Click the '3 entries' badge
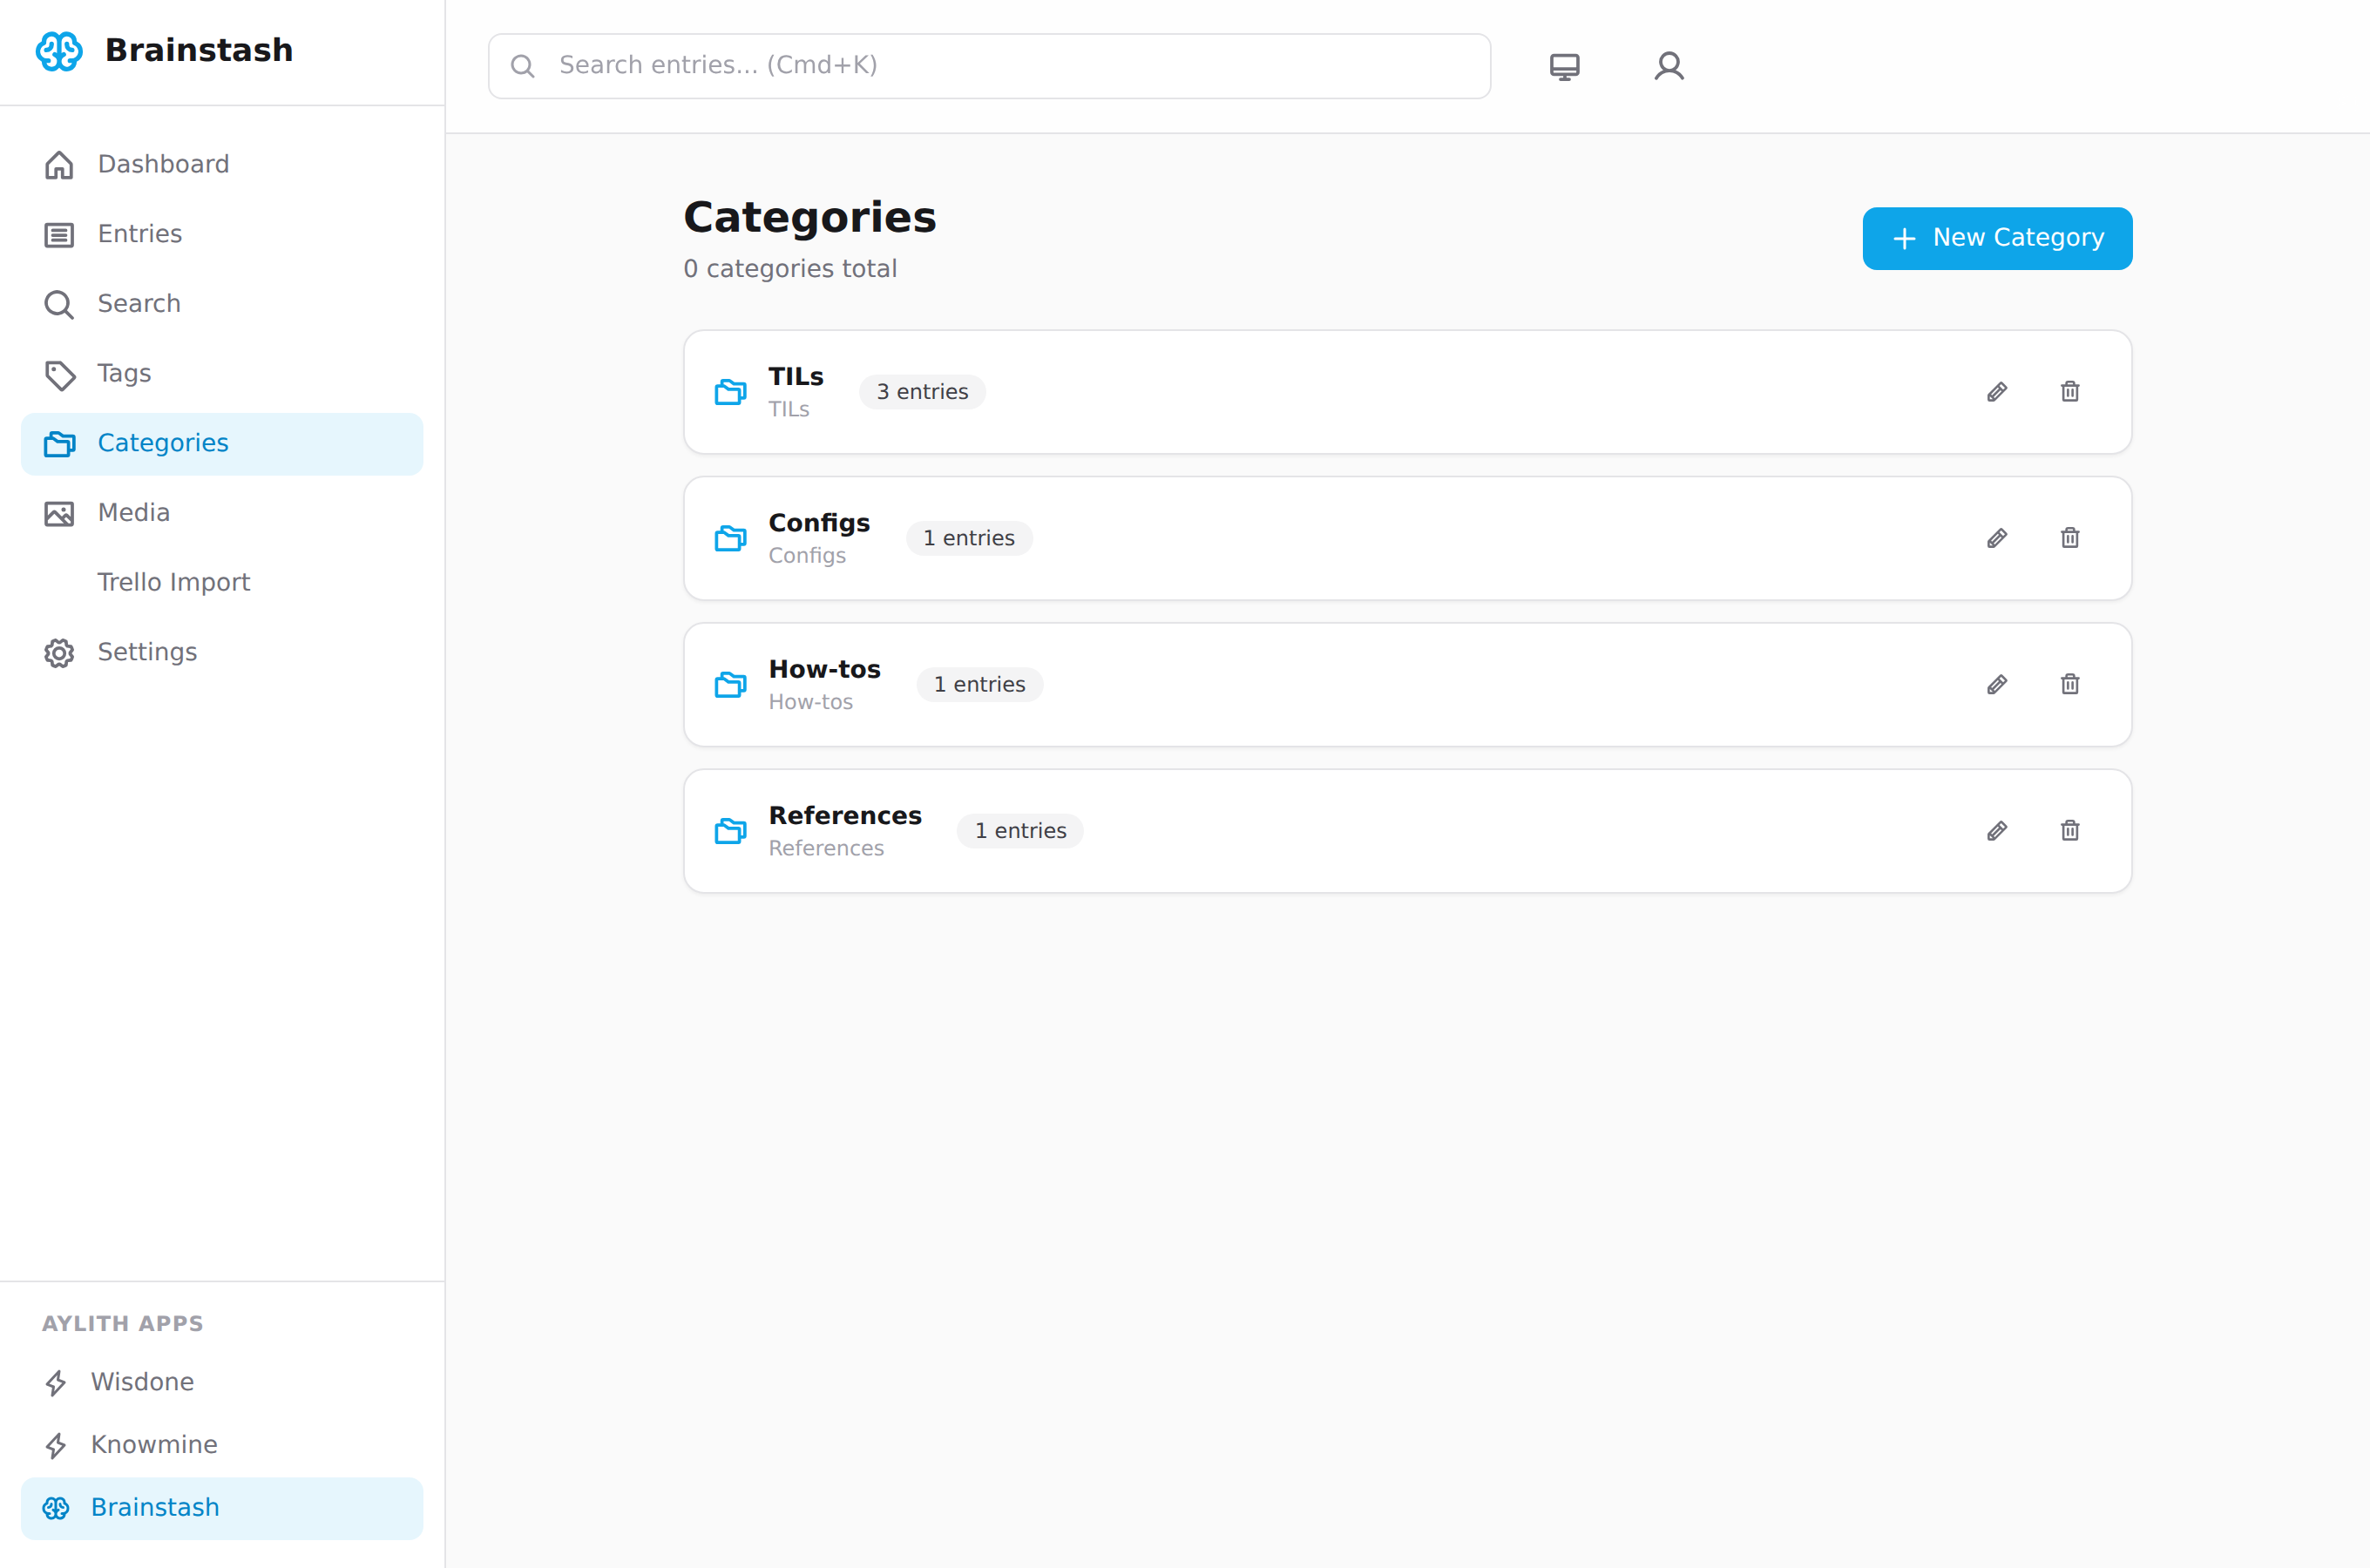The width and height of the screenshot is (2370, 1568). click(x=922, y=392)
